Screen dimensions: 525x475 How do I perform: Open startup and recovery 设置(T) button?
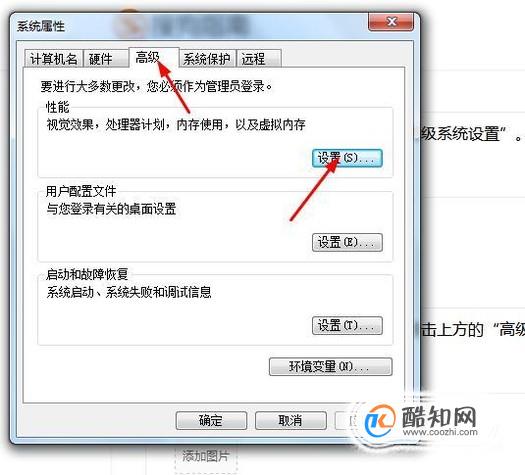[347, 325]
